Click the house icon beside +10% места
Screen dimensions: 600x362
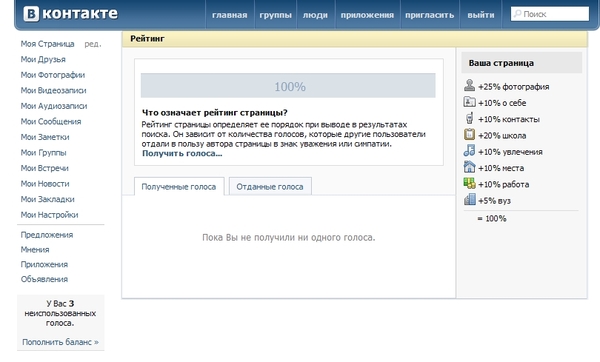(469, 167)
